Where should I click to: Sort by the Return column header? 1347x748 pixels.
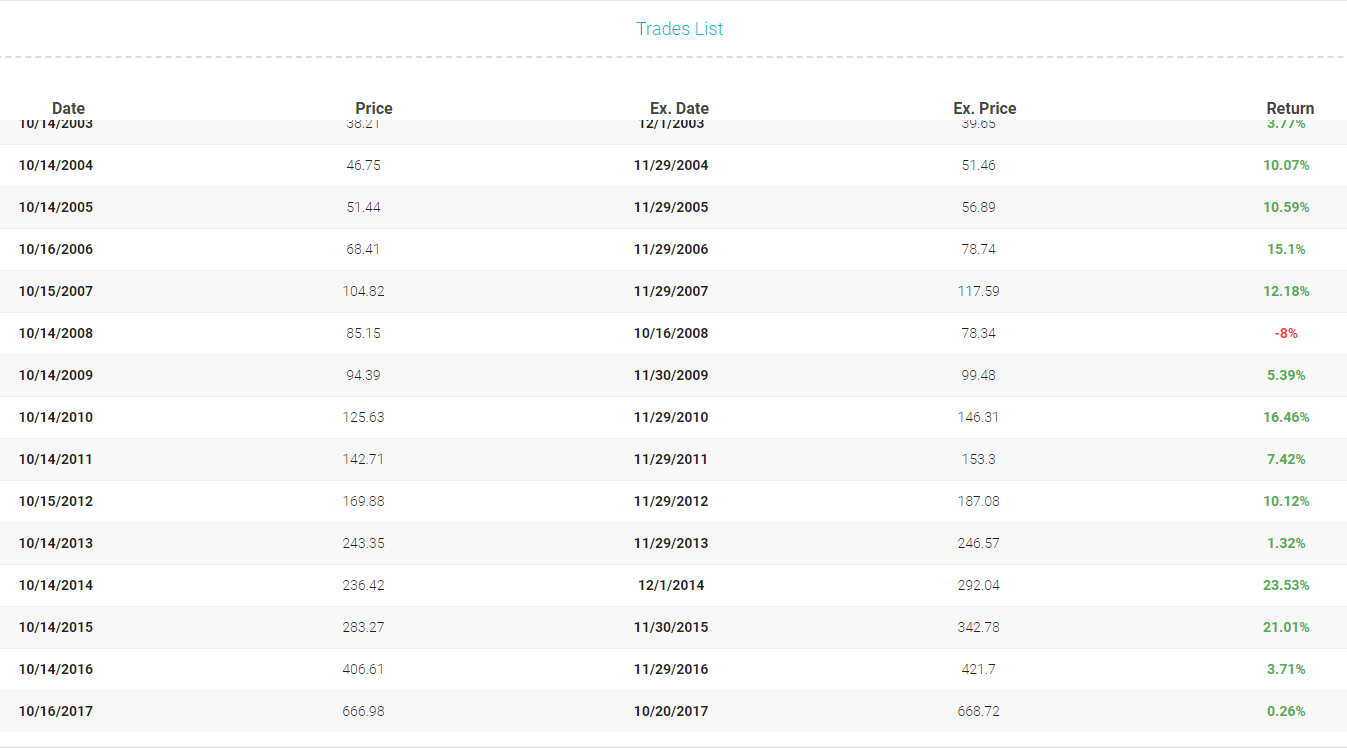point(1290,108)
